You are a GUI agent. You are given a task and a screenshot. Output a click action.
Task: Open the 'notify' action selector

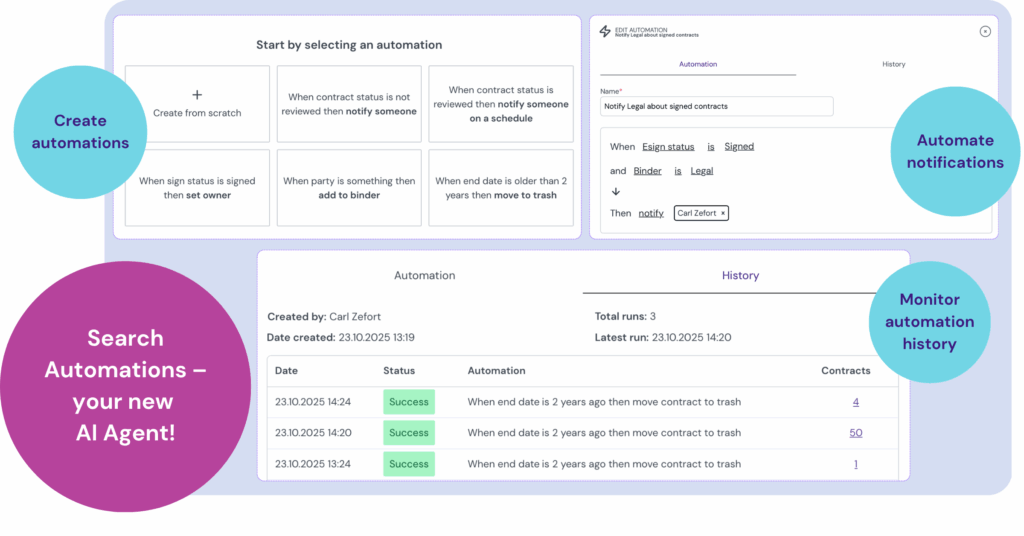click(651, 213)
